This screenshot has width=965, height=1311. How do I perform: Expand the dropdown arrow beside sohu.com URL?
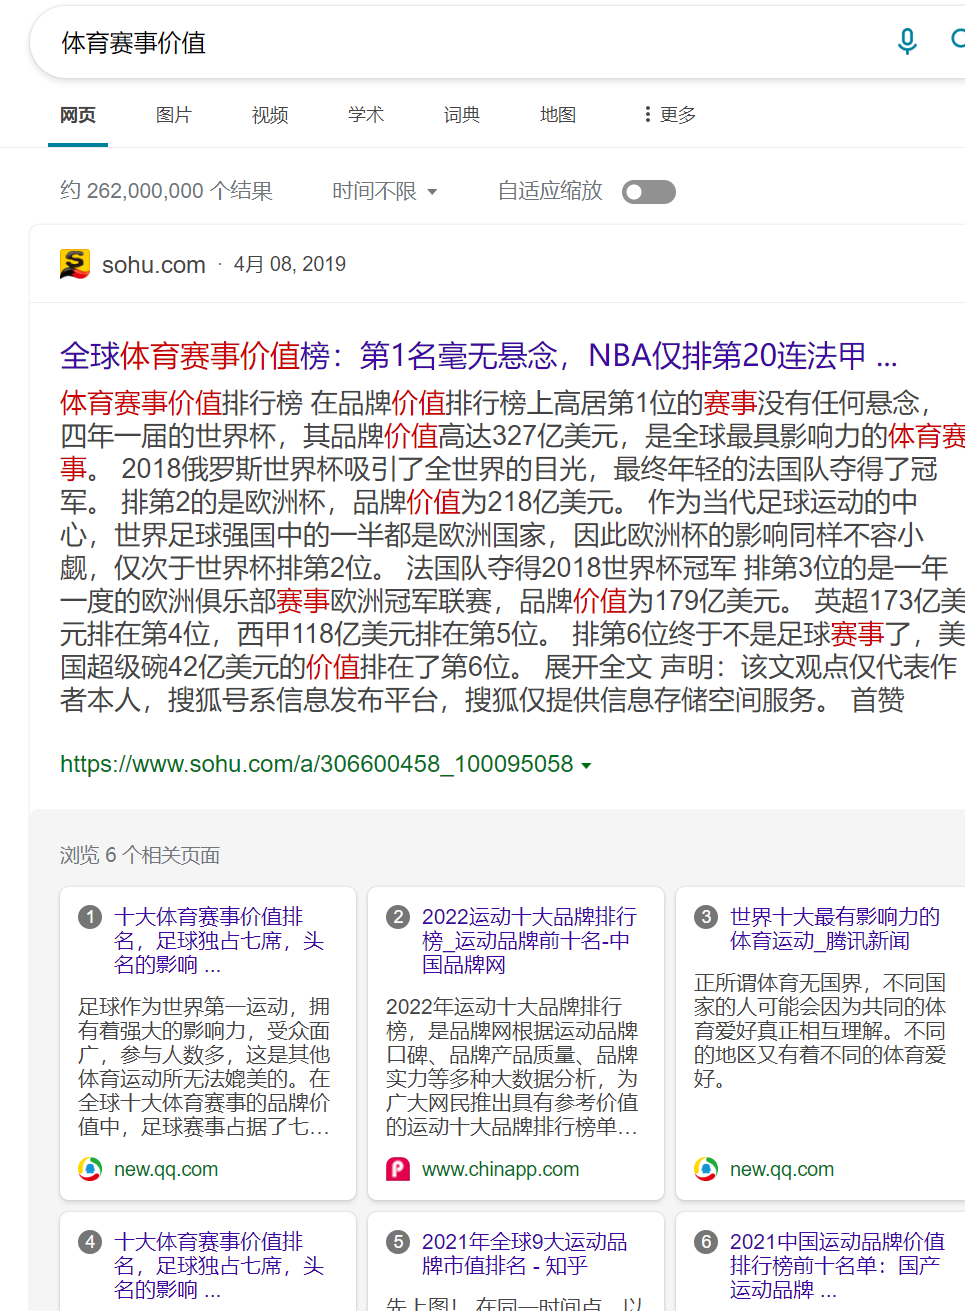[x=586, y=766]
